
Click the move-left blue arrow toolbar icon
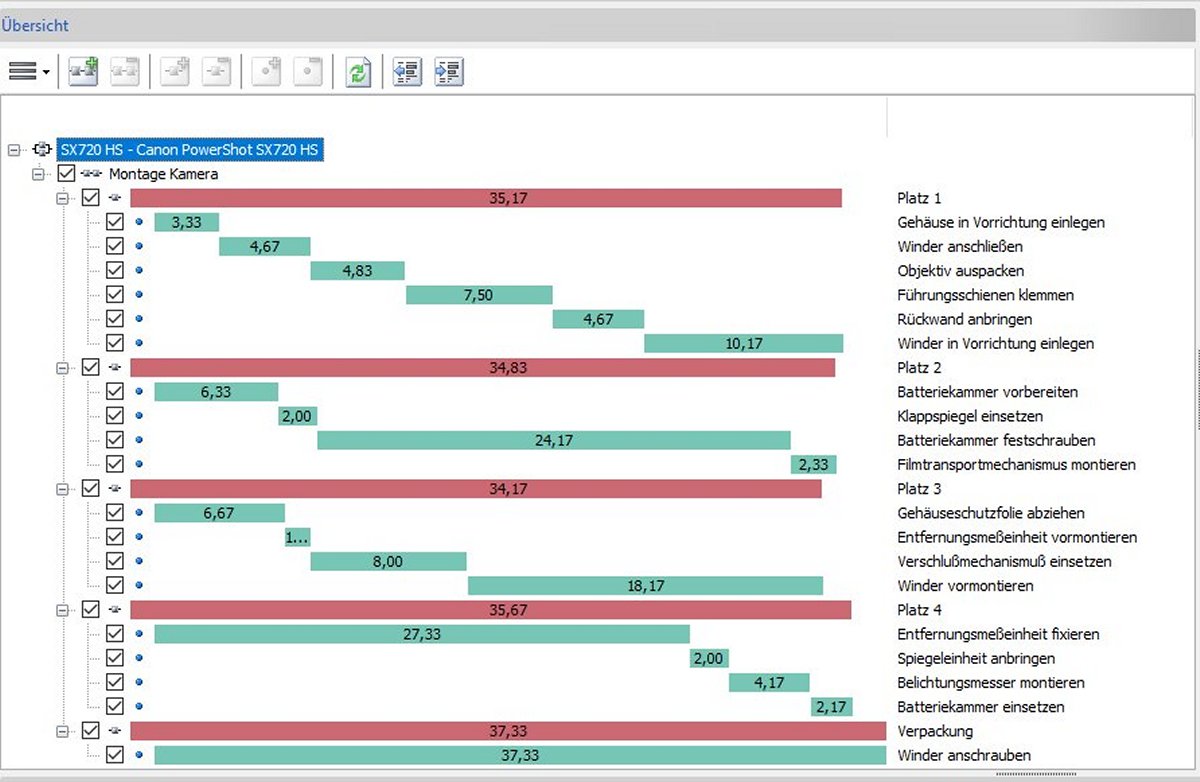408,72
